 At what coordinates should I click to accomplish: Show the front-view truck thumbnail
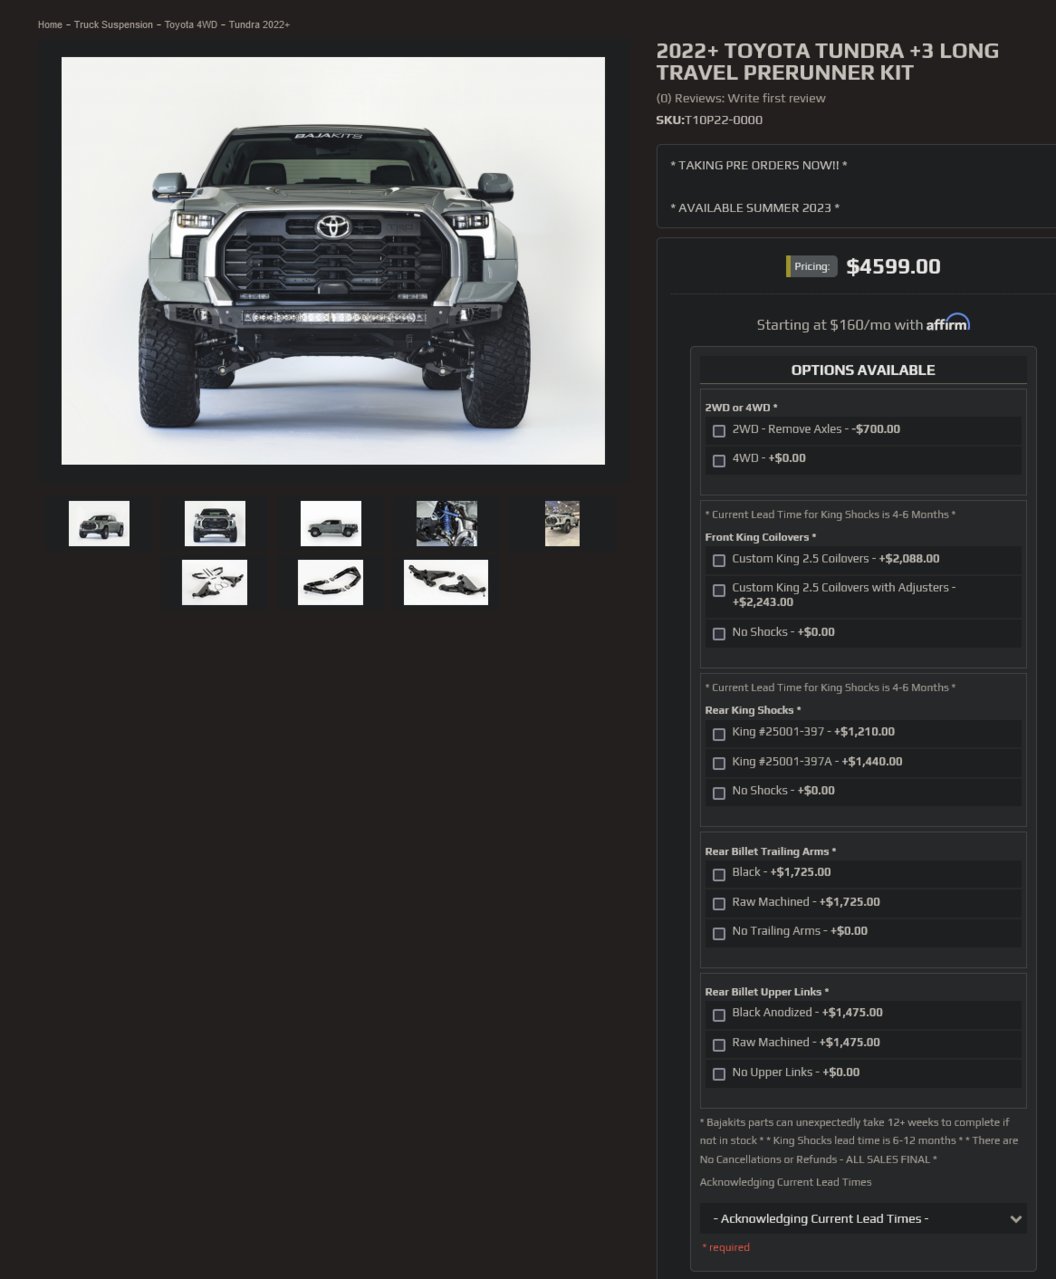click(x=215, y=524)
